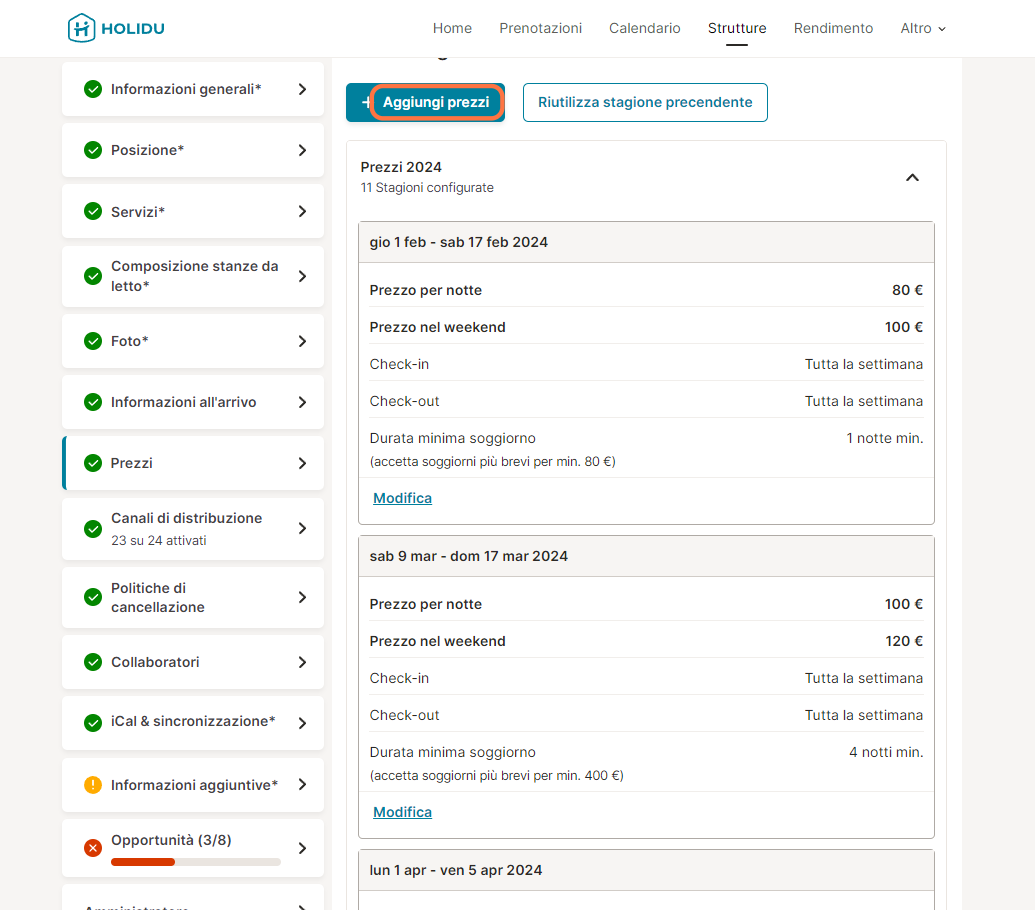Click Opportunità (3/8) progress bar

click(x=195, y=862)
